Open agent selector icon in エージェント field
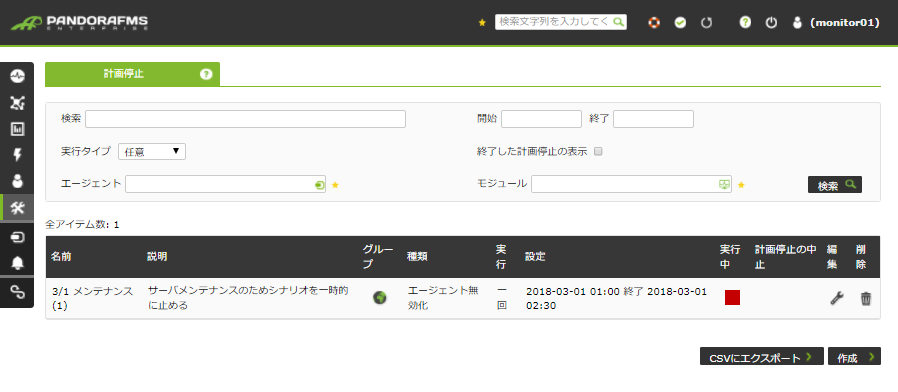The height and width of the screenshot is (392, 898). point(319,185)
